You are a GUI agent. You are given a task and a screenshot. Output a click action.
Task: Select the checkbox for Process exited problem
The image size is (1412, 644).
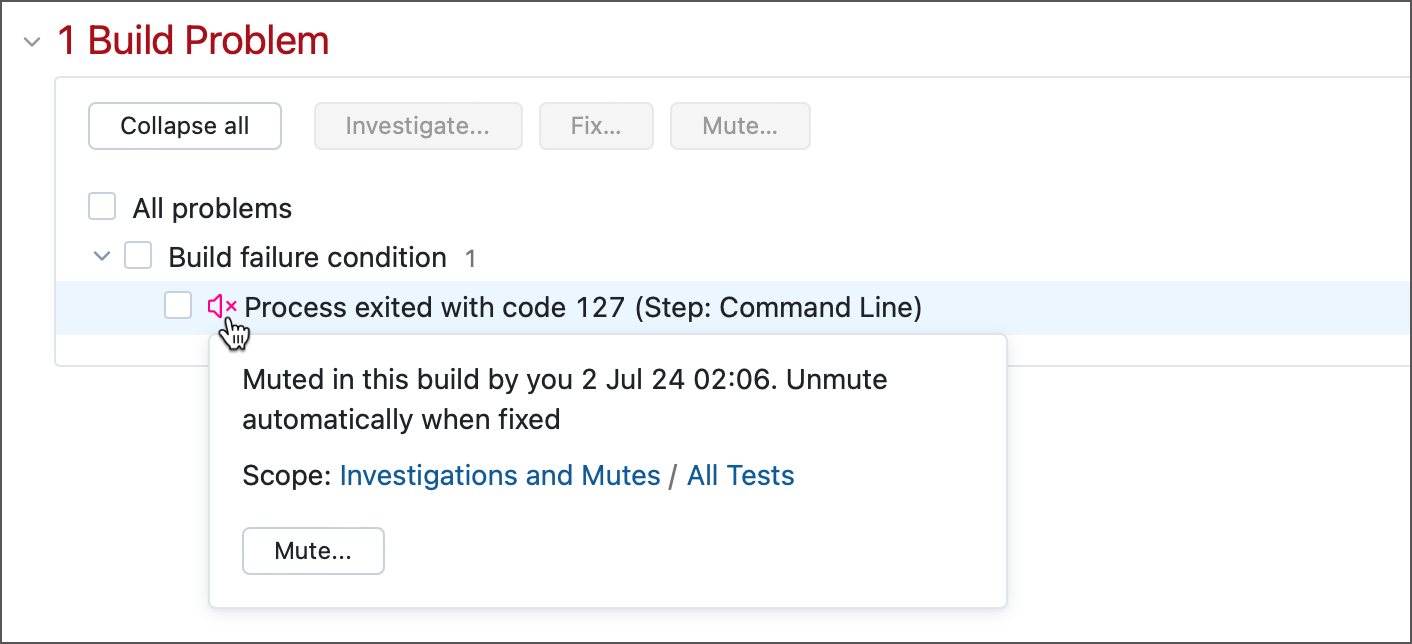pos(178,306)
